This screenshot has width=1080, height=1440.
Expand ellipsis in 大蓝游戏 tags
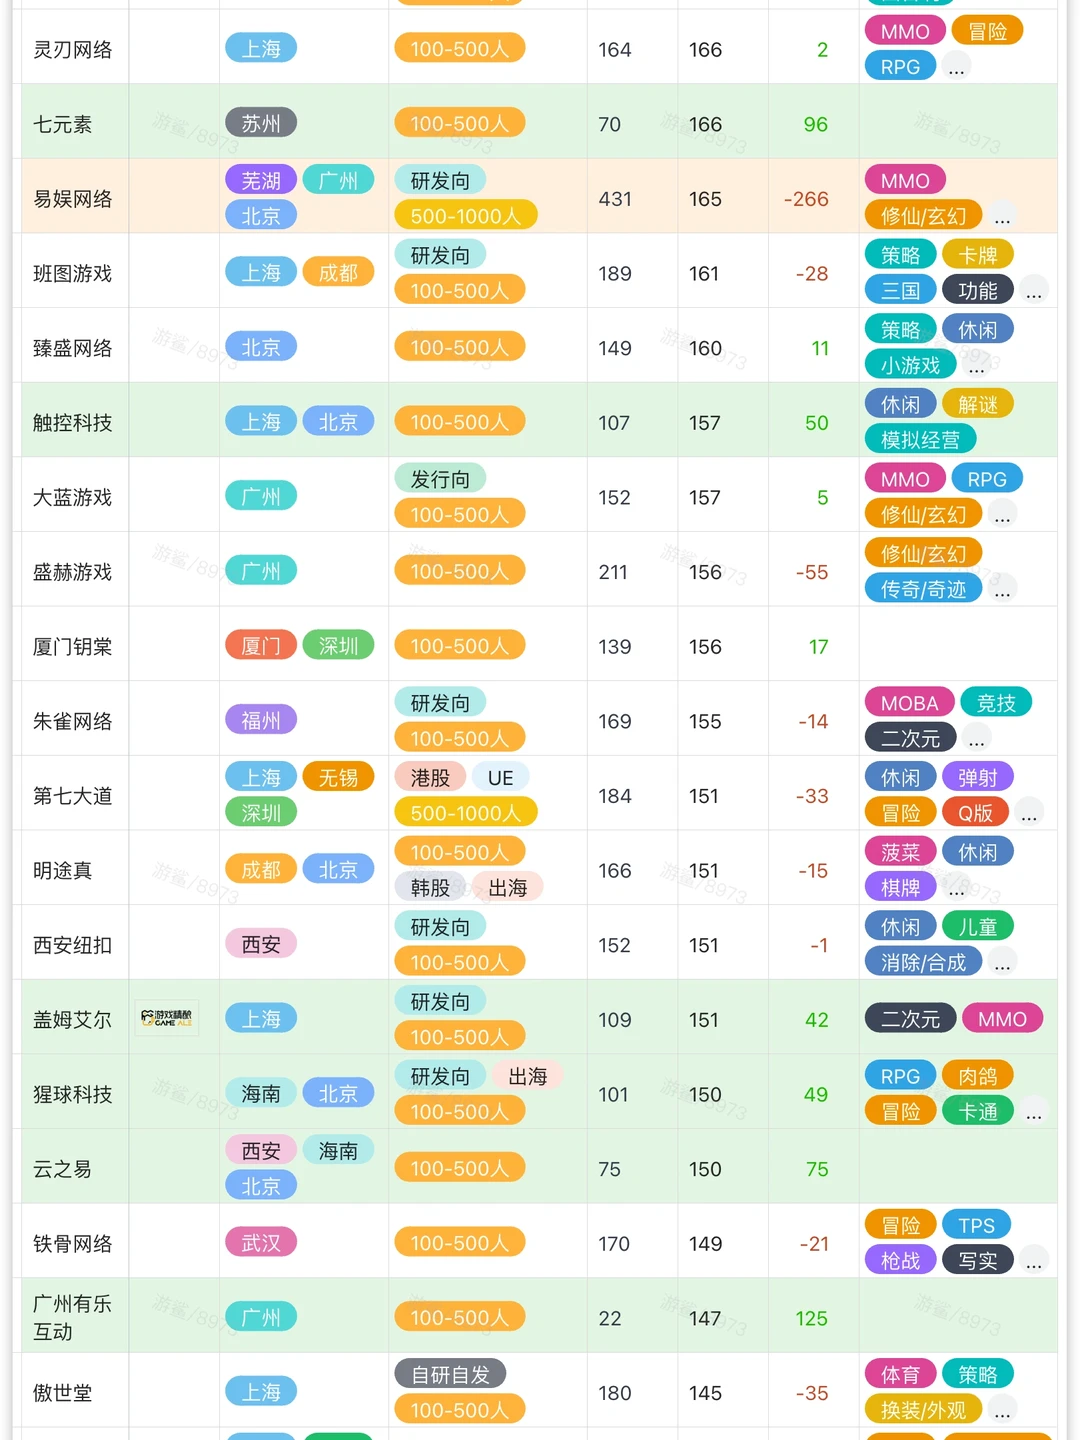click(1002, 515)
